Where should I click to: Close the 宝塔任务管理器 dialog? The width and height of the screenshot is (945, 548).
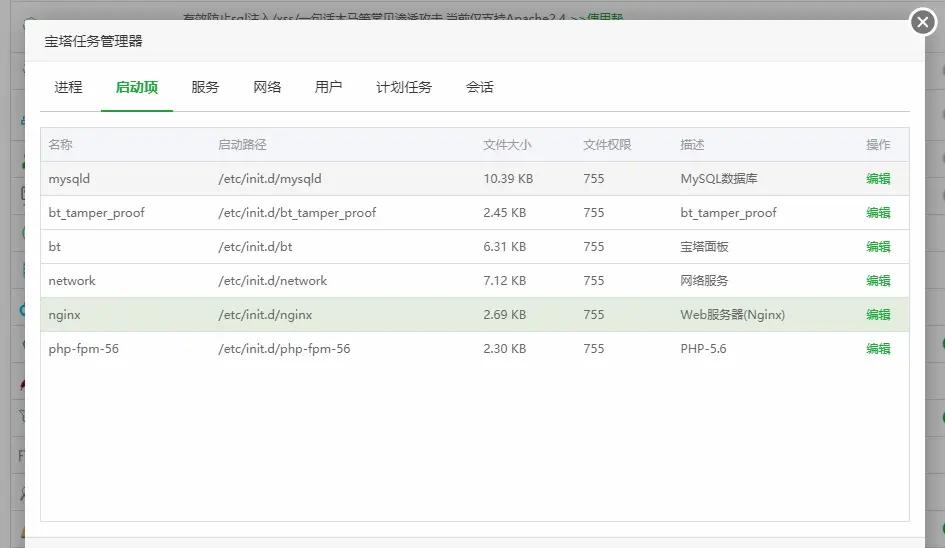922,21
